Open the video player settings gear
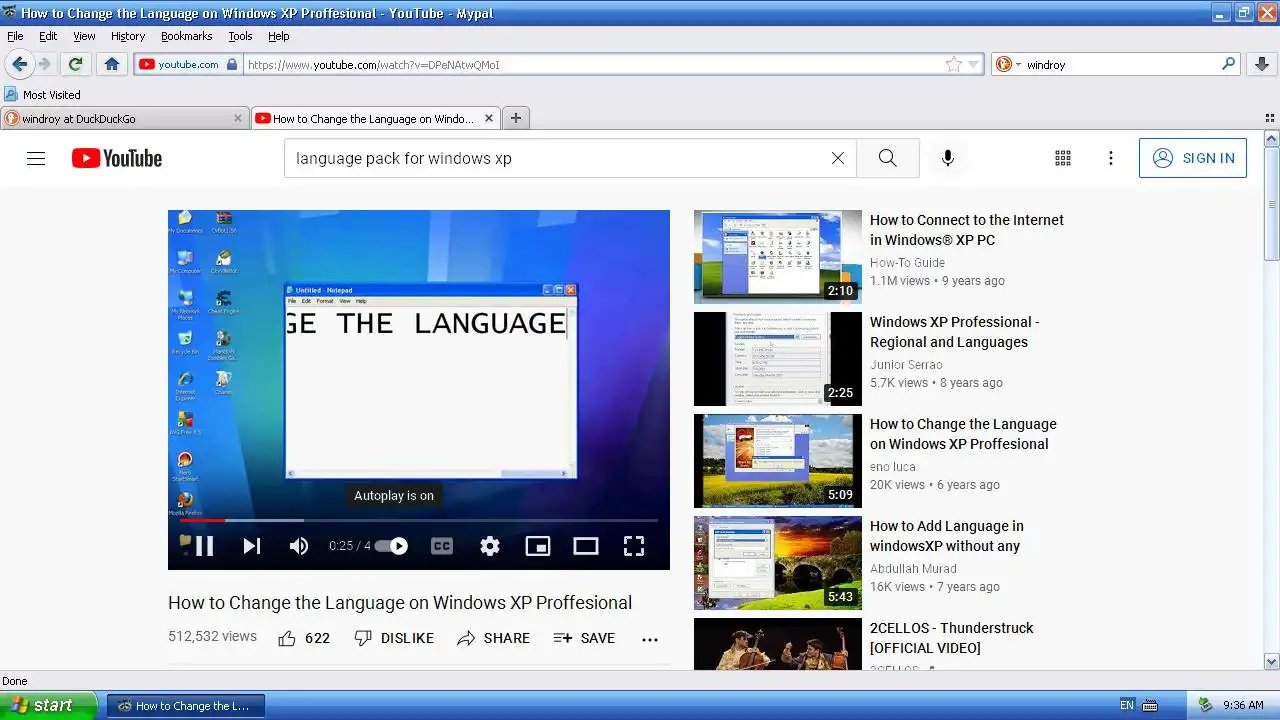The width and height of the screenshot is (1280, 720). (490, 546)
